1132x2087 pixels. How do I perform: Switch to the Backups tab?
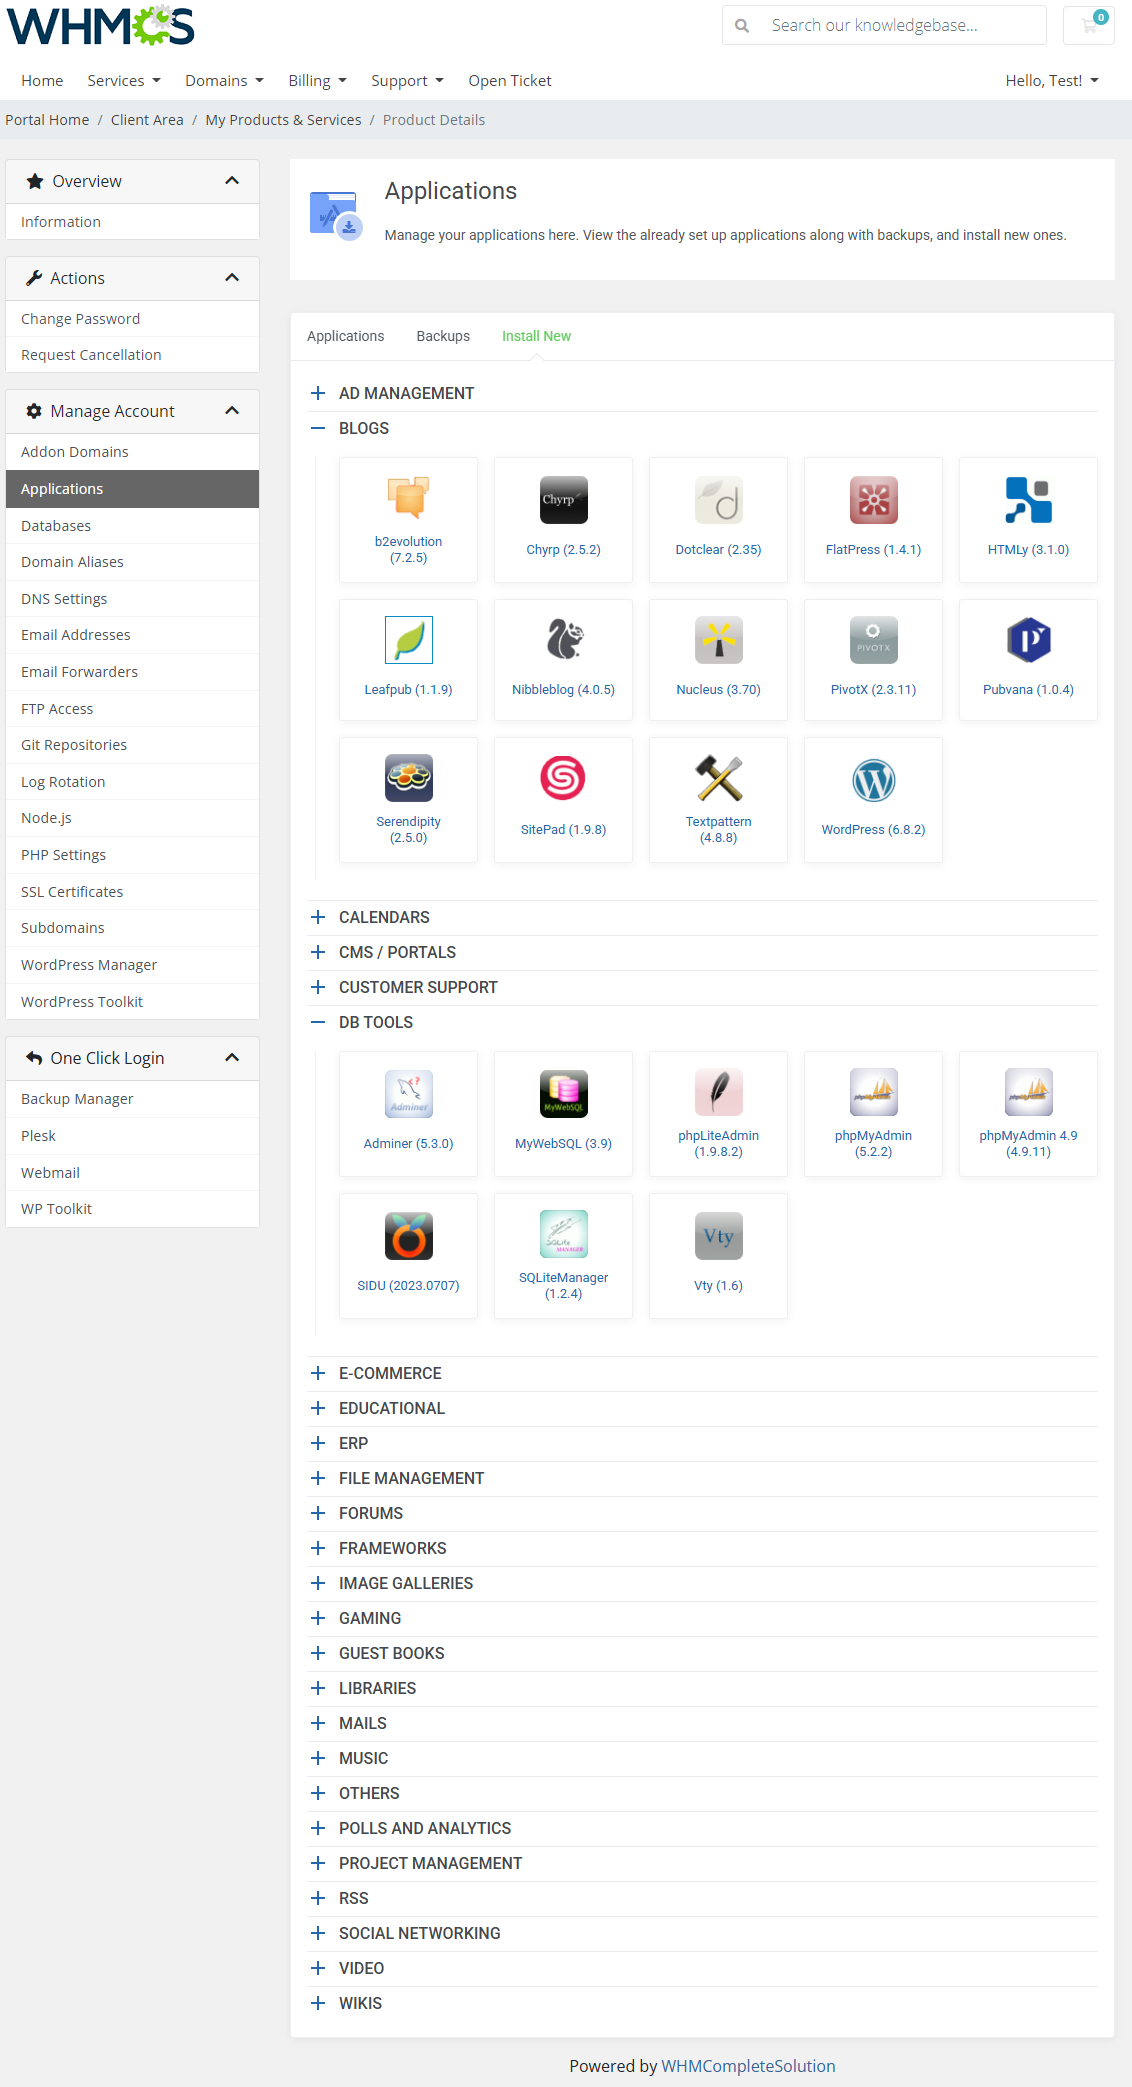(443, 336)
